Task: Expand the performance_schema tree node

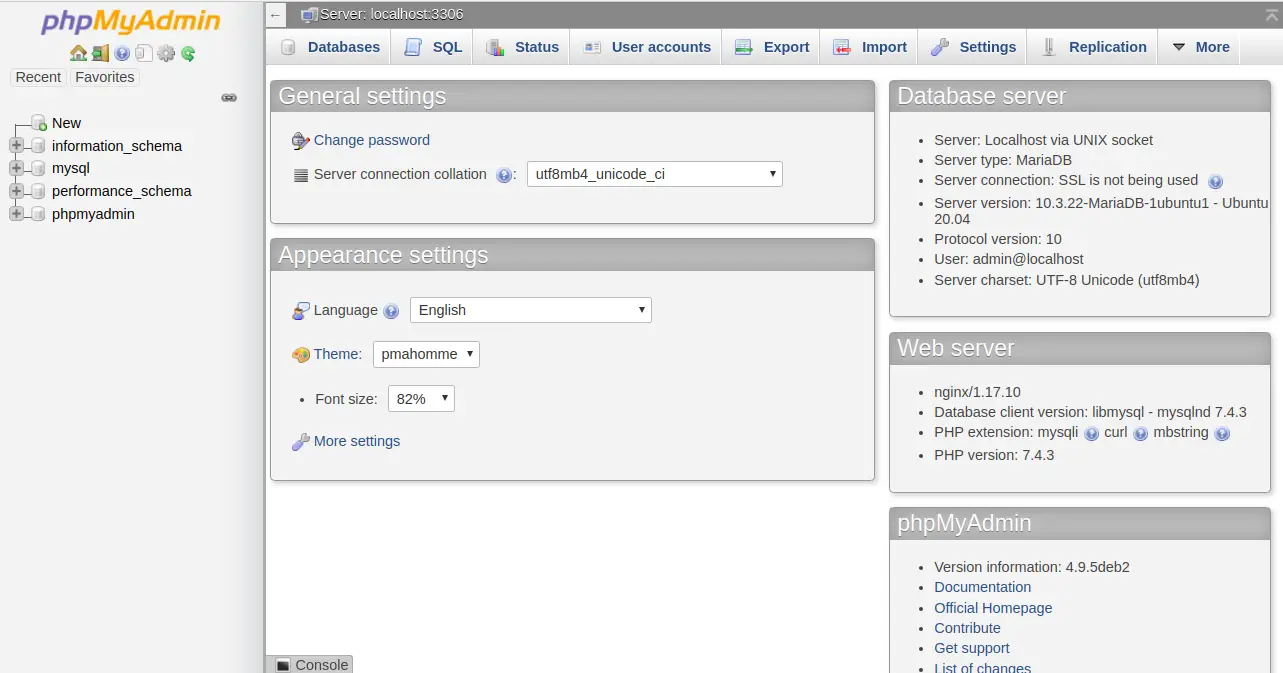Action: click(x=16, y=191)
